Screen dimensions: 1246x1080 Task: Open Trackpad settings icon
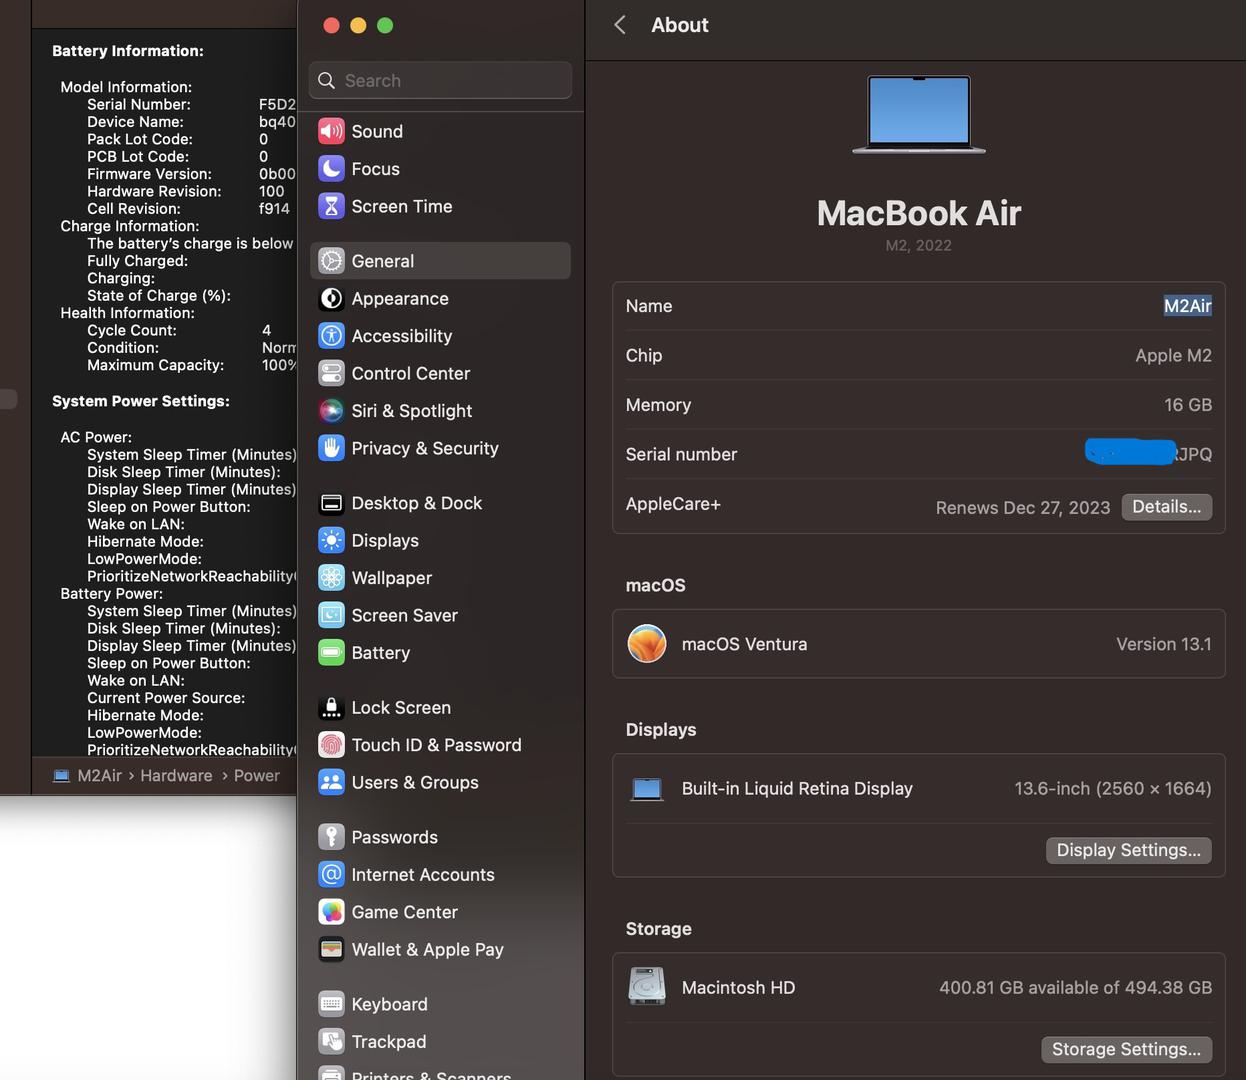point(331,1041)
